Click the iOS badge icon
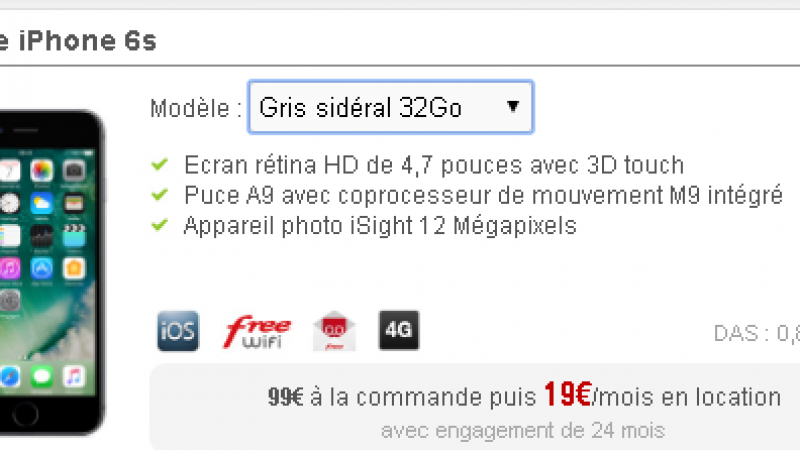The height and width of the screenshot is (450, 800). pos(178,331)
